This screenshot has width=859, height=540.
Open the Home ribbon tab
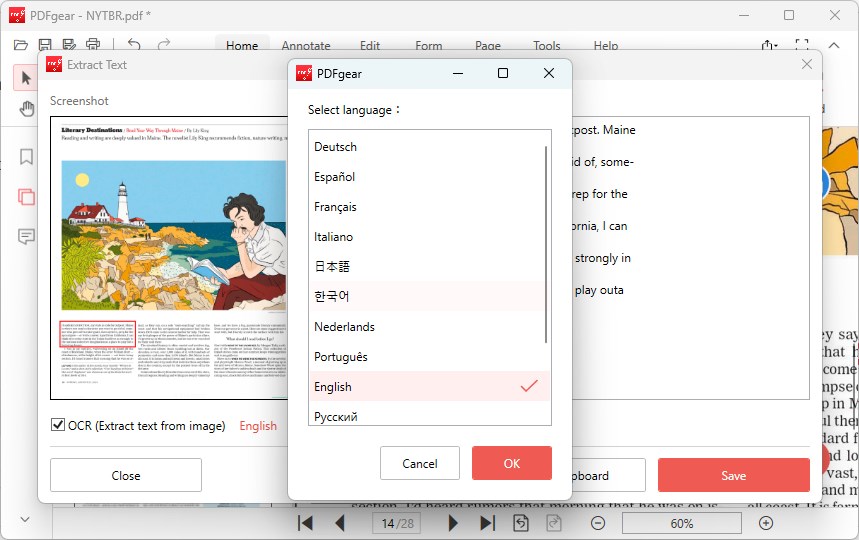pos(242,45)
